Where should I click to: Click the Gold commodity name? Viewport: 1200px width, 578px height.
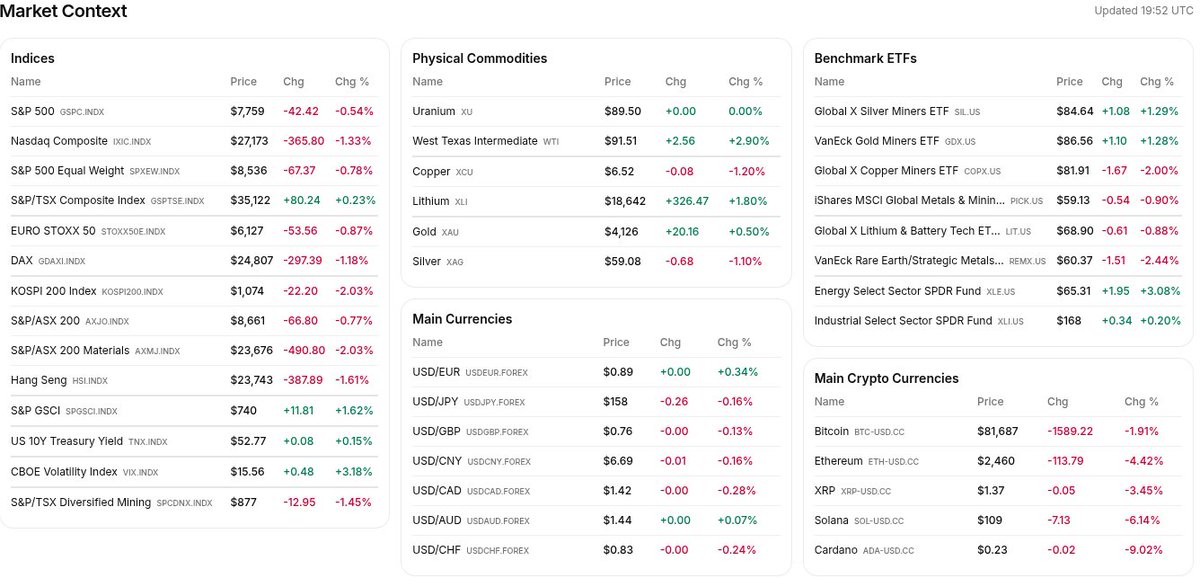click(425, 231)
